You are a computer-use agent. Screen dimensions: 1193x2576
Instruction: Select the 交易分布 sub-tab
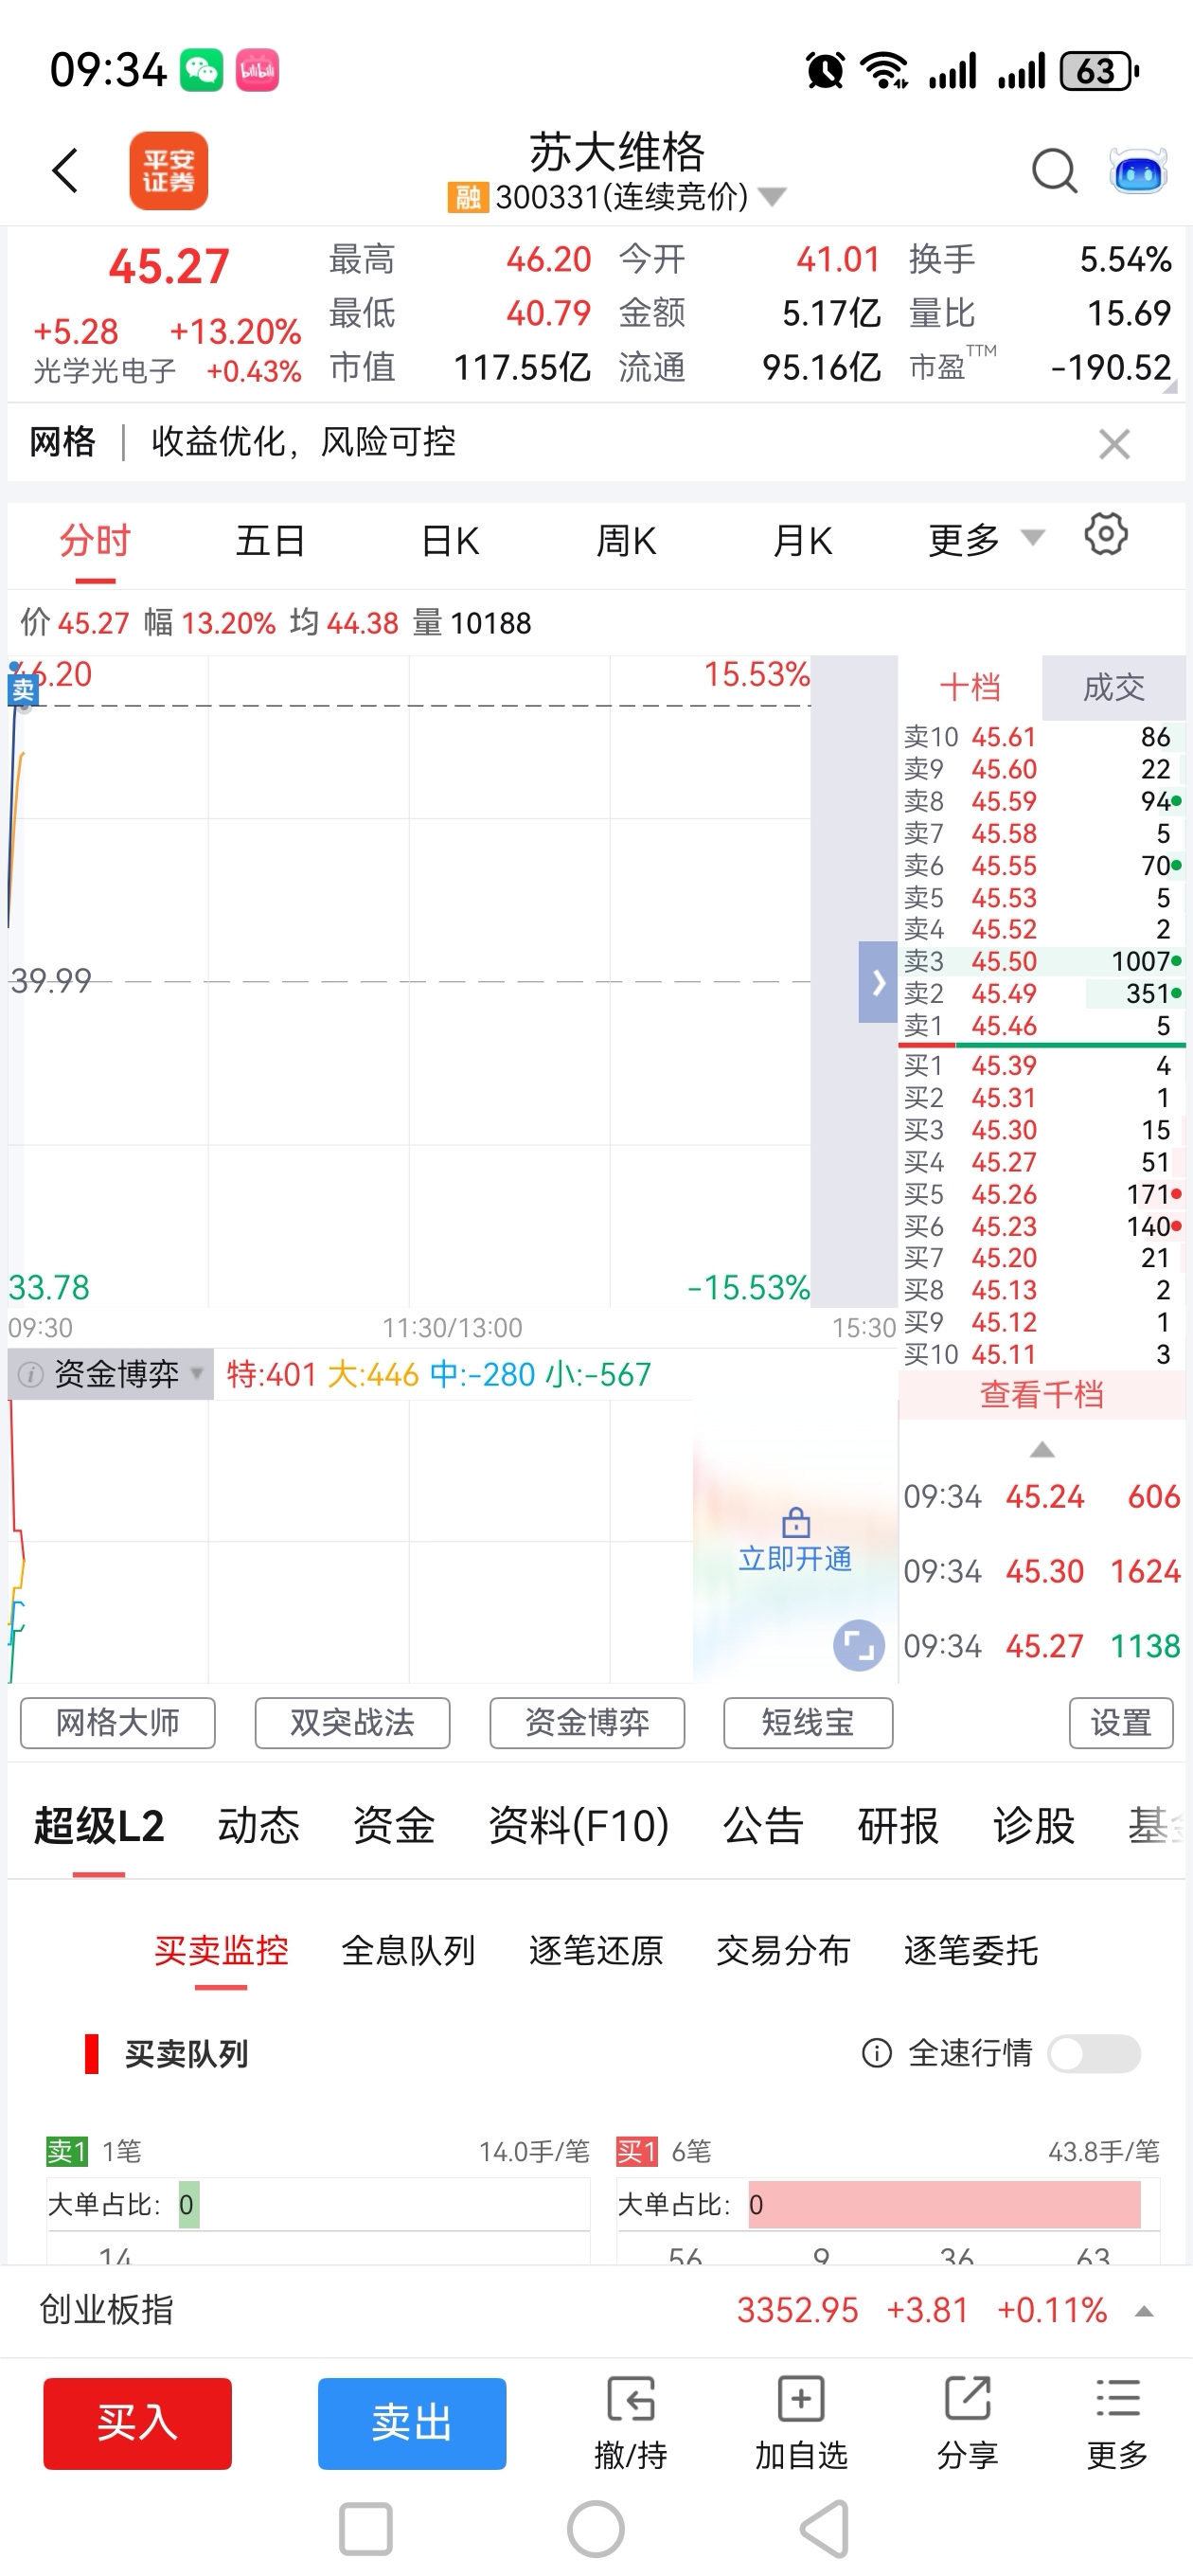(783, 1950)
